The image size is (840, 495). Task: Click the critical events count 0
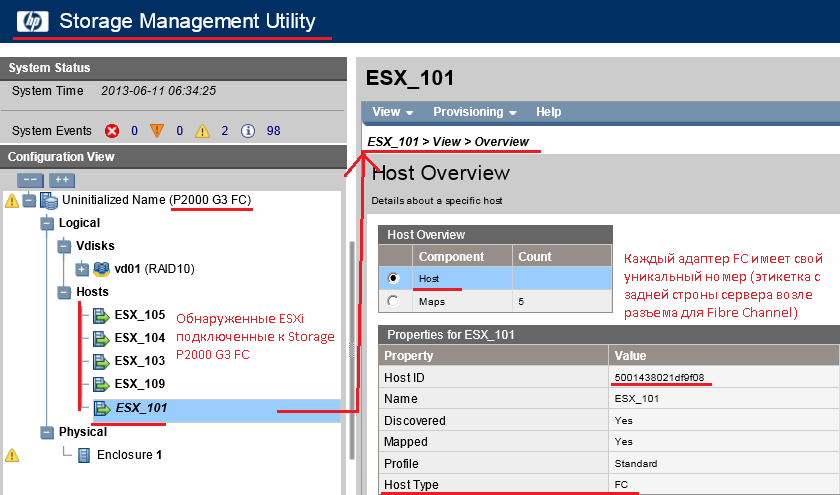(x=134, y=131)
